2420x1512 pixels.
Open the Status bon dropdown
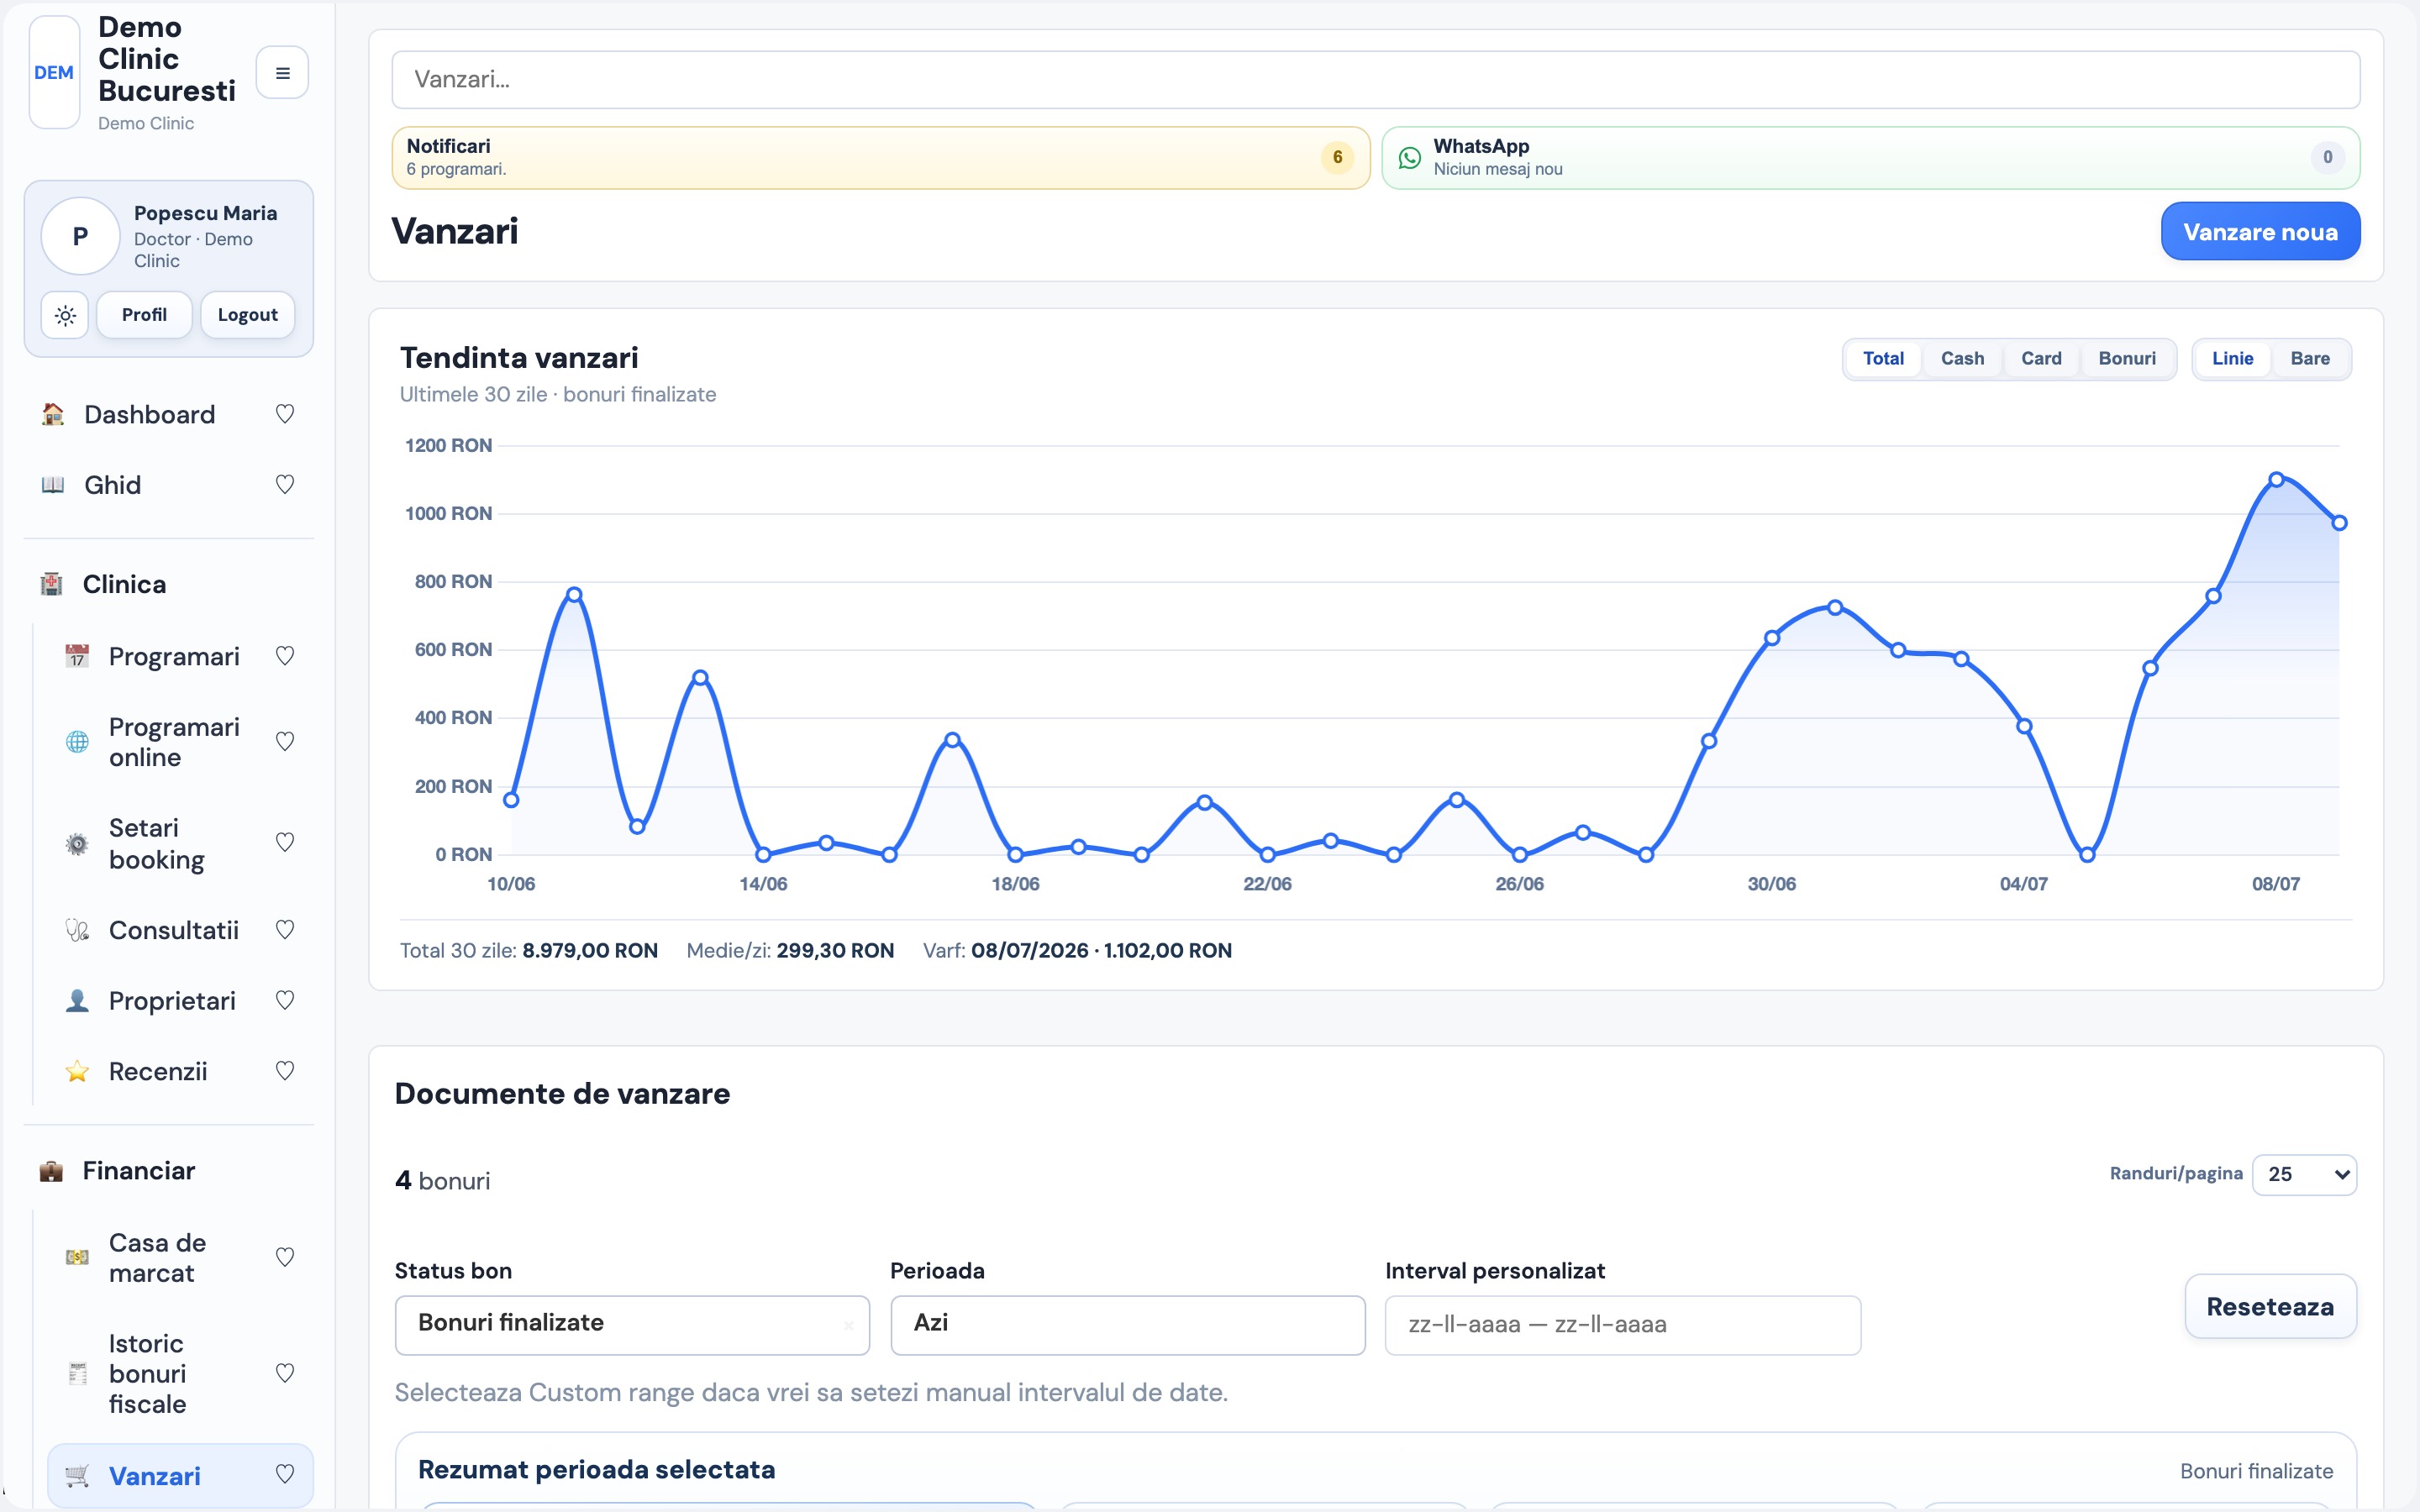[x=632, y=1325]
